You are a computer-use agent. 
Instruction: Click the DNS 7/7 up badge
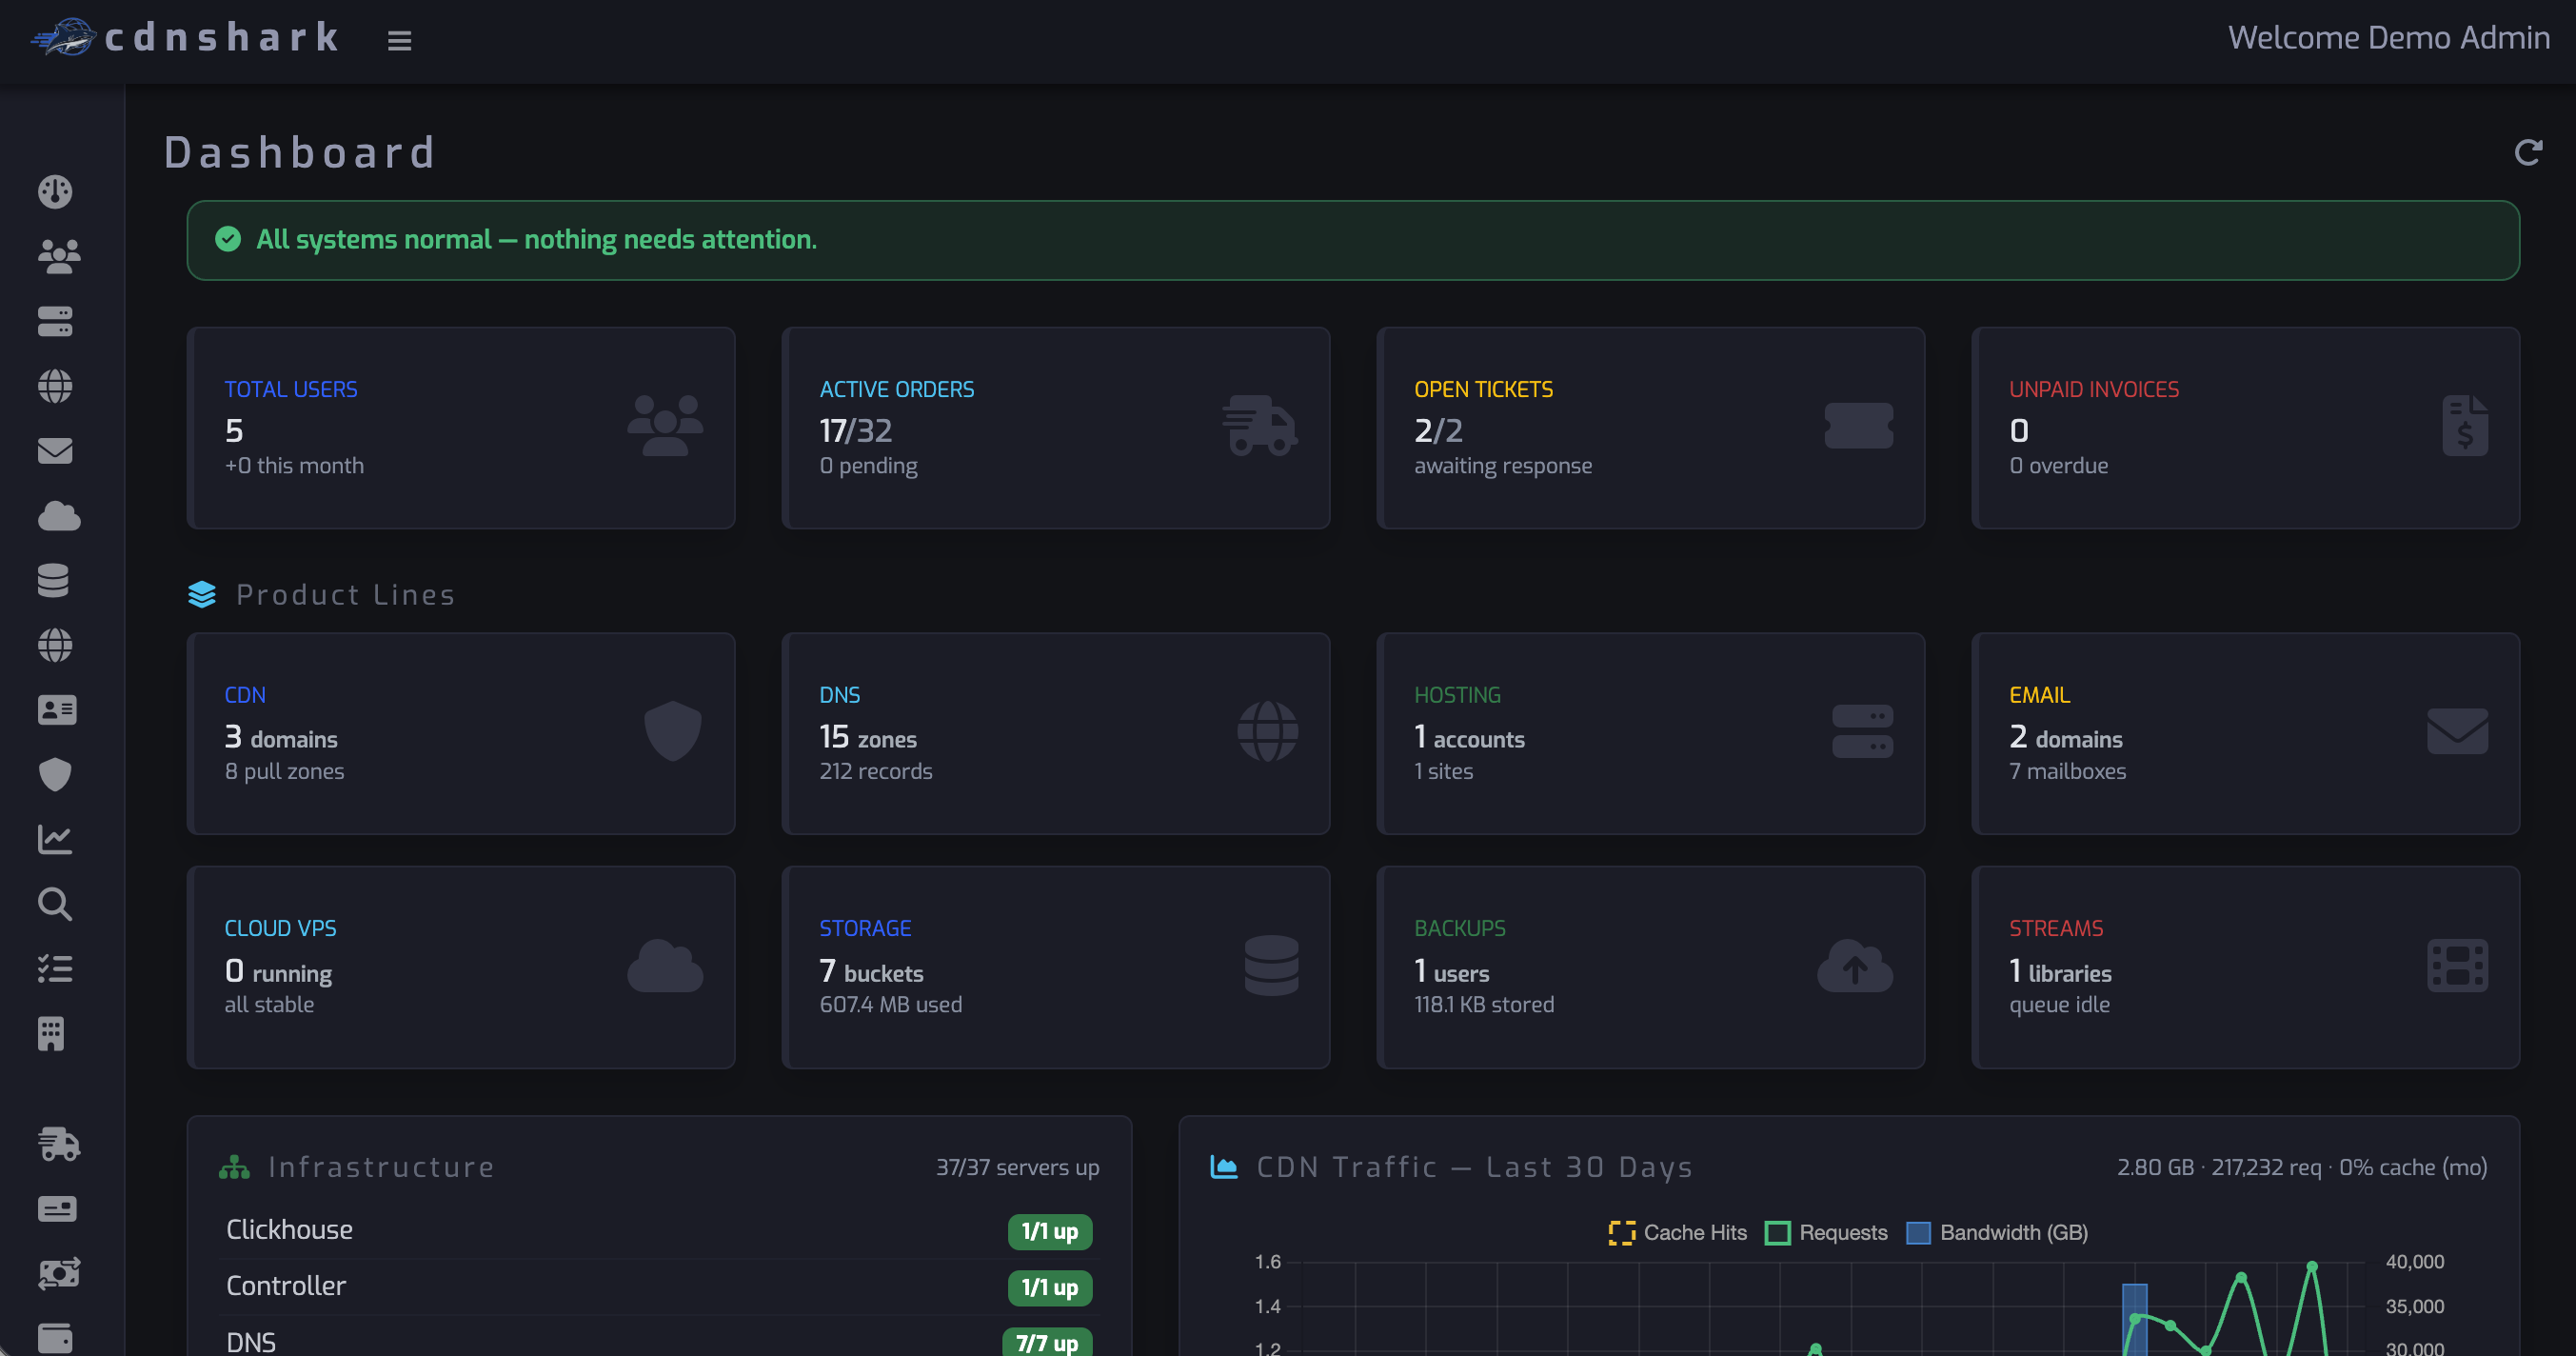(1047, 1342)
